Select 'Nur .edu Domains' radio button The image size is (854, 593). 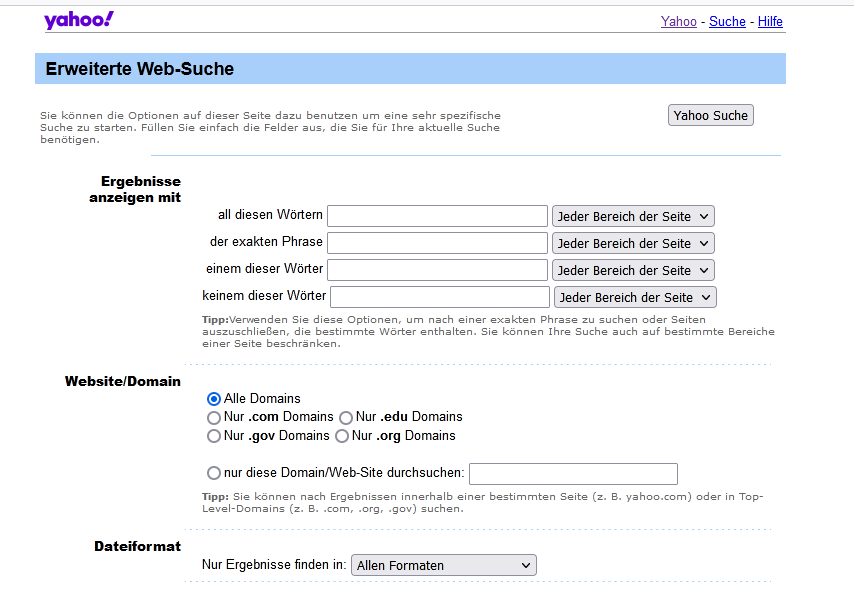pyautogui.click(x=346, y=418)
